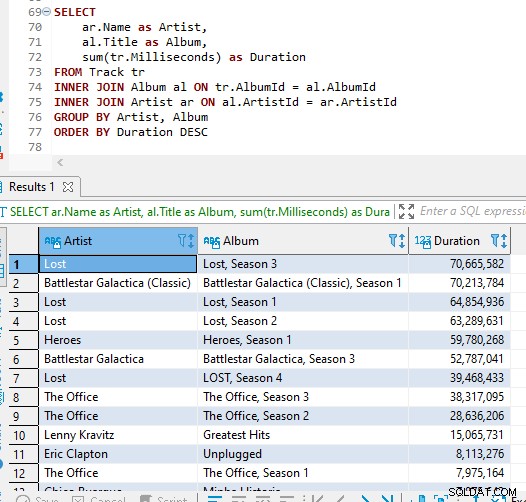The image size is (526, 502).
Task: Click the 'Unplugged' album cell
Action: 303,454
